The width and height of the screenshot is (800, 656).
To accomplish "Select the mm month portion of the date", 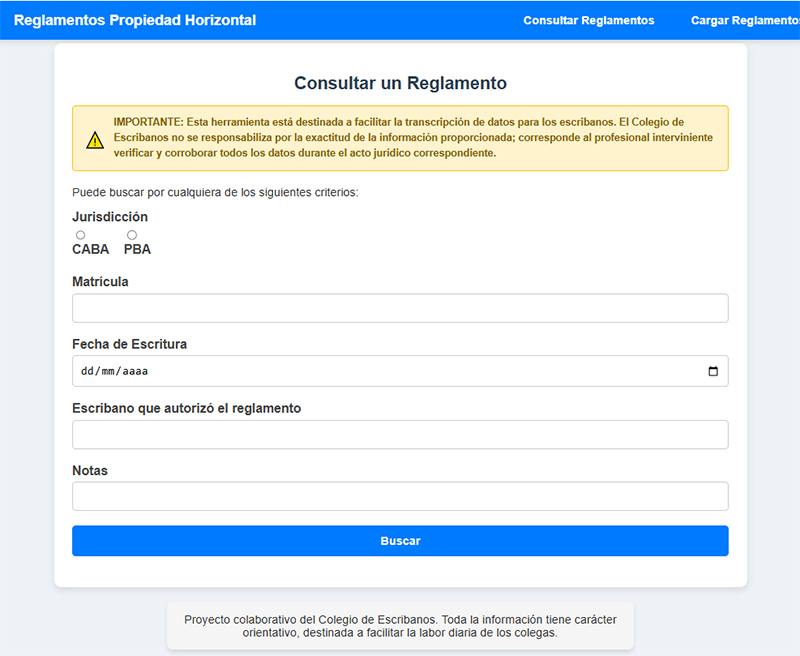I will 108,371.
